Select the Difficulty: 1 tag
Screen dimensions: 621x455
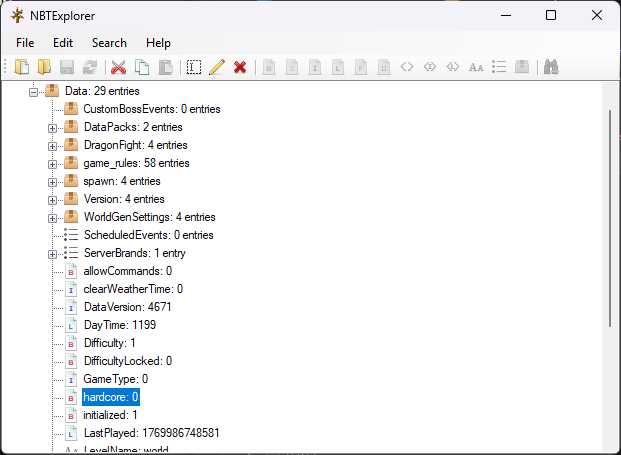pos(110,343)
